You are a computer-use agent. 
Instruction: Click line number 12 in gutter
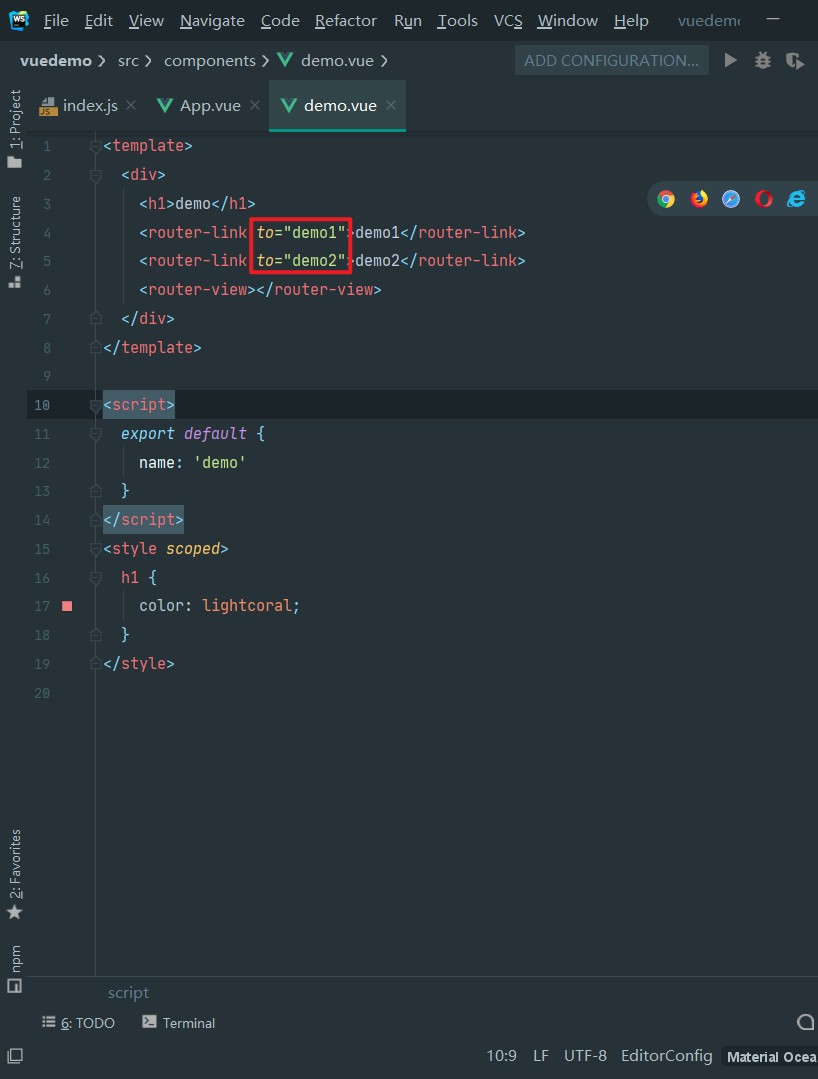pos(42,463)
